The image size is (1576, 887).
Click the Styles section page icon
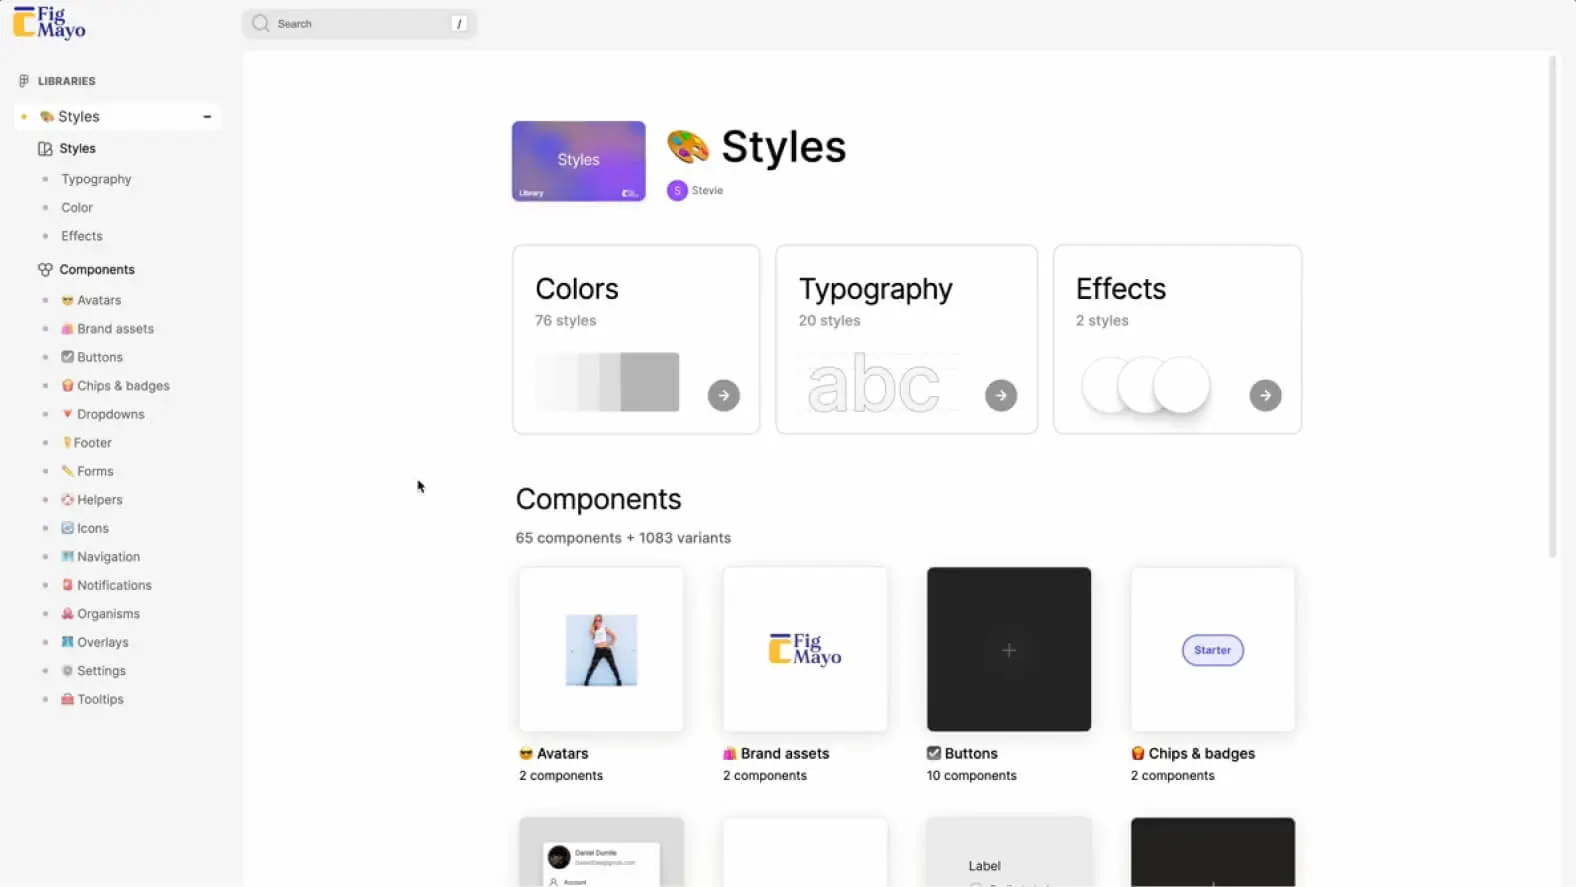45,148
